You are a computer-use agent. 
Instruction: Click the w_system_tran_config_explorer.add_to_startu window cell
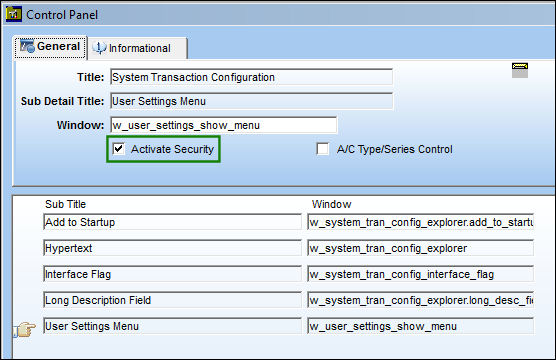click(x=421, y=222)
